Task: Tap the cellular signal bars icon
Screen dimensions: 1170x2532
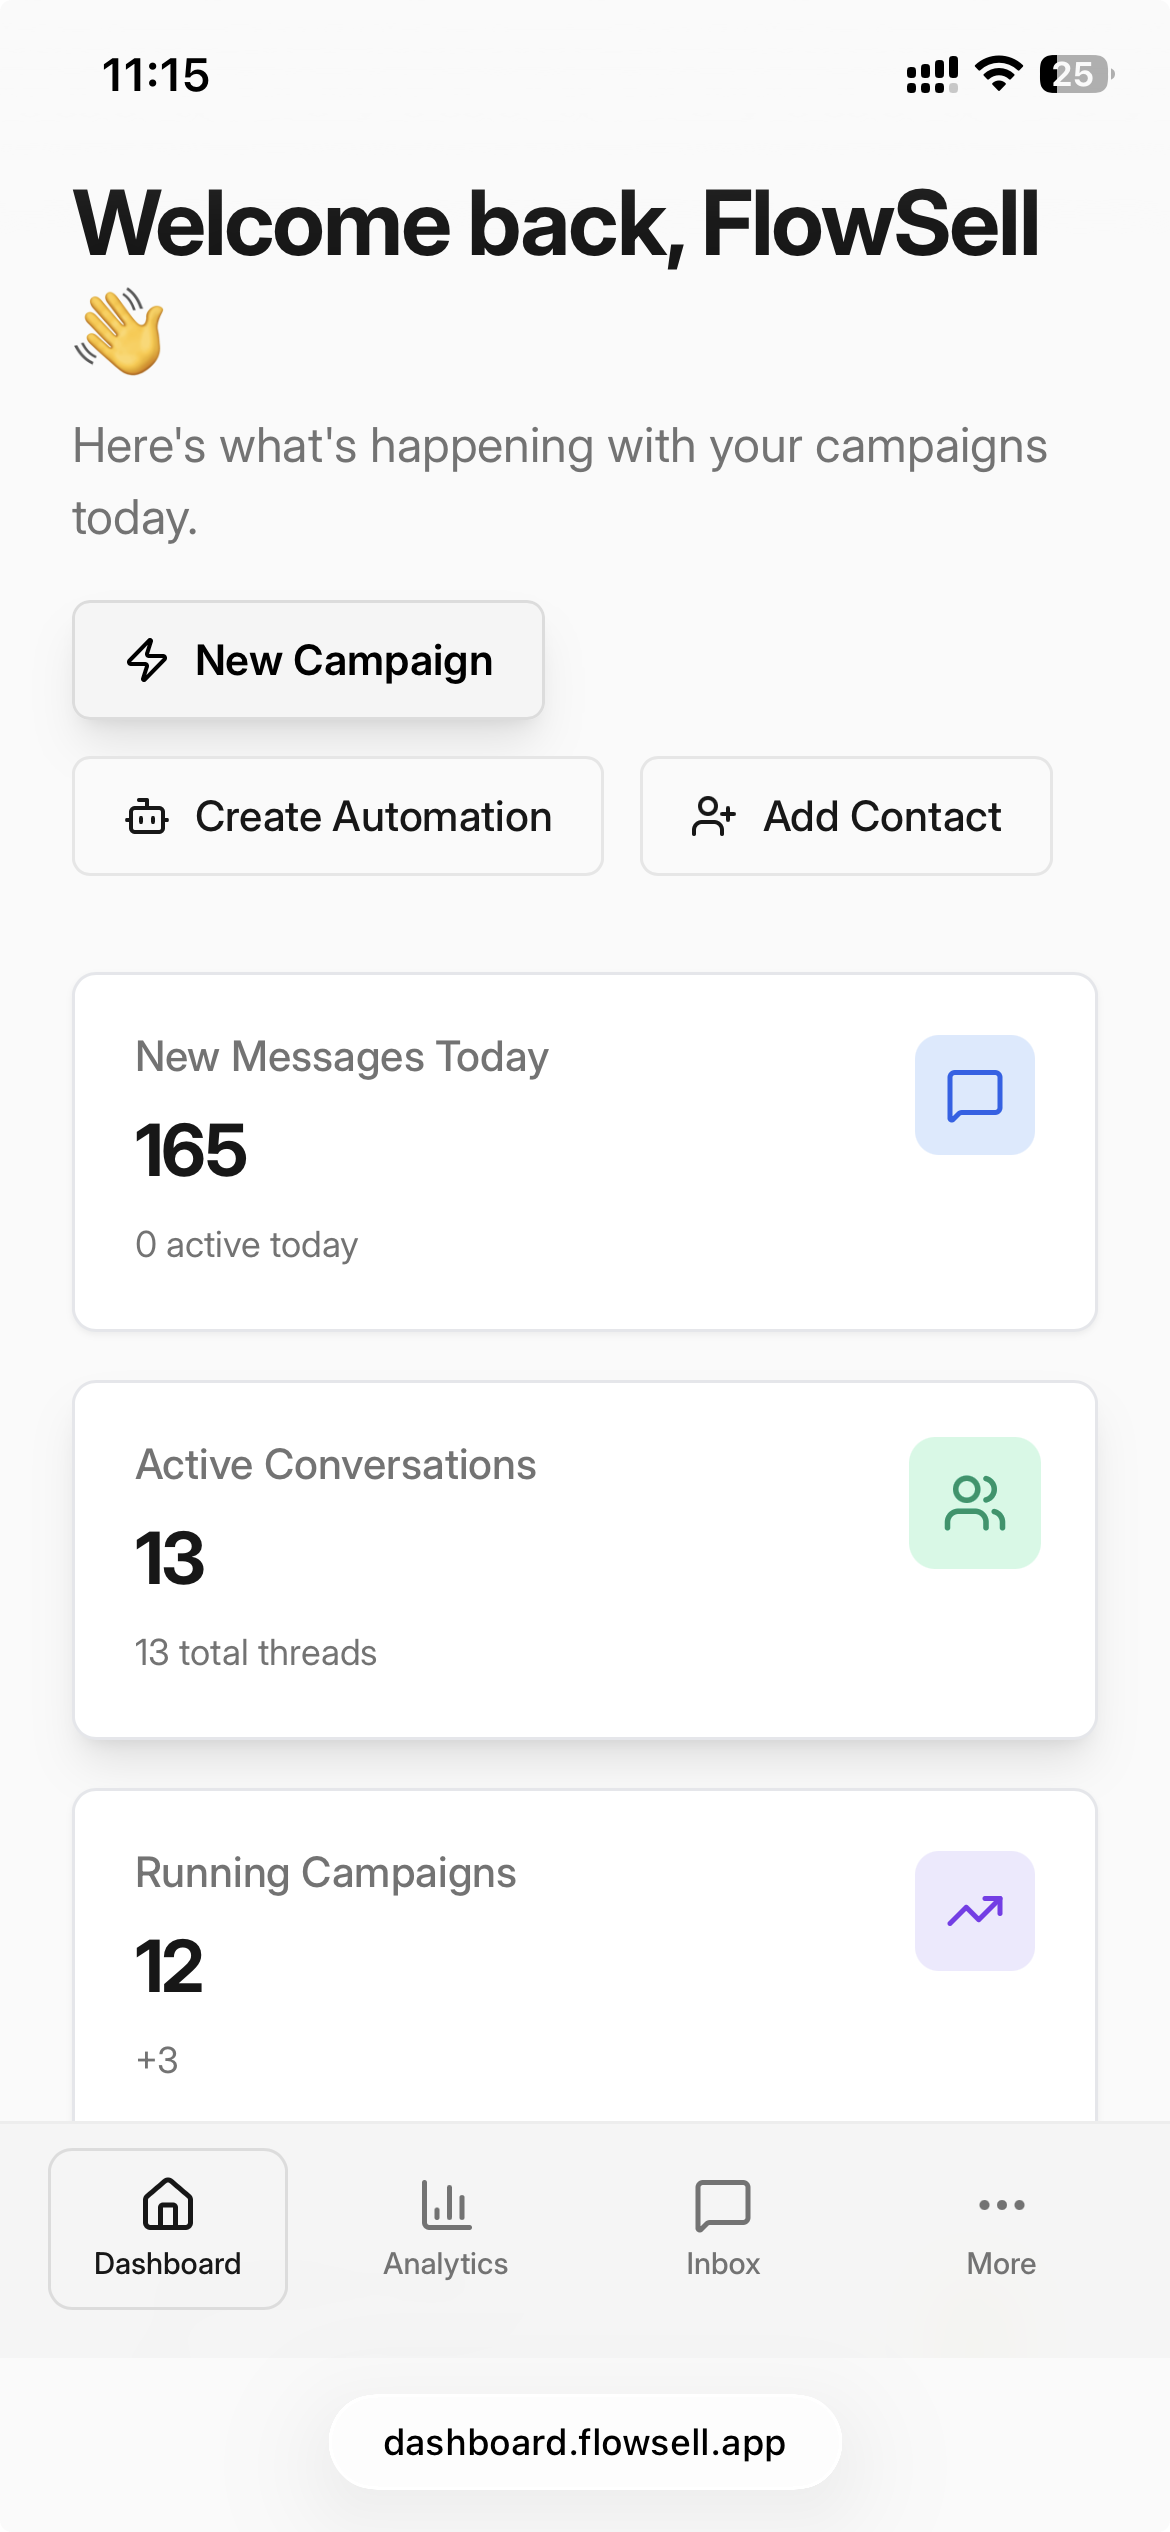Action: (932, 75)
